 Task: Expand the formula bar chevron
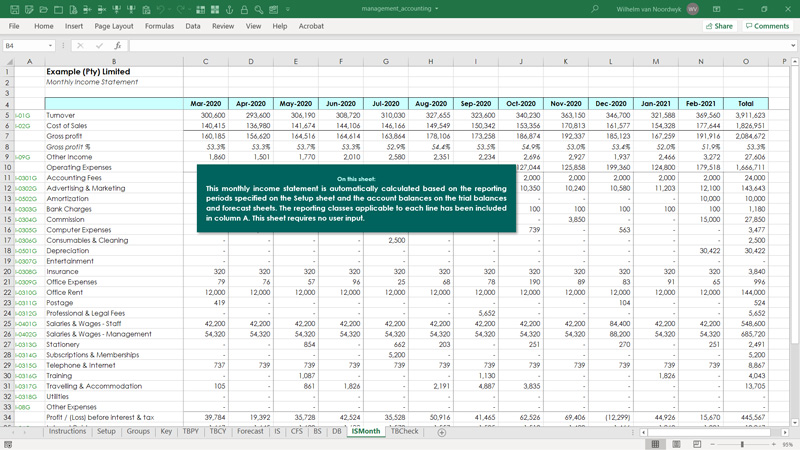click(x=793, y=45)
